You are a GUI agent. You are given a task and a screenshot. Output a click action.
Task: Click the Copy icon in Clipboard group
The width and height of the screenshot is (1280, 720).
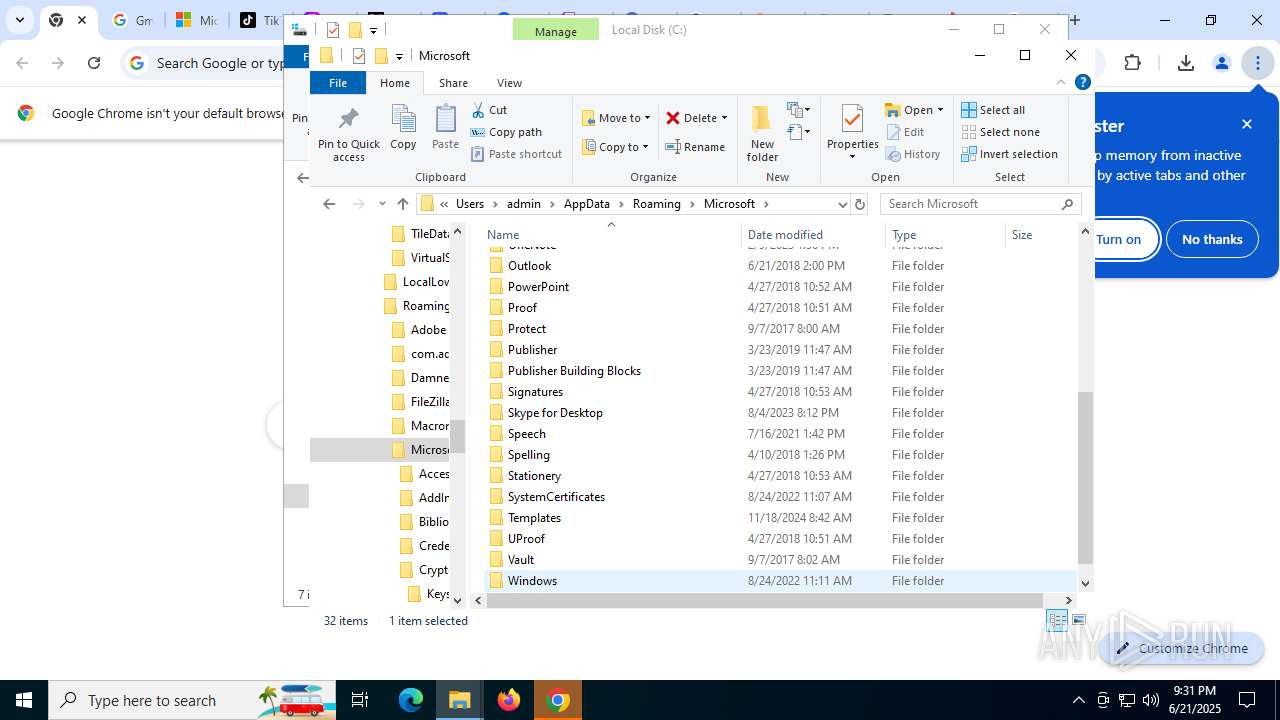click(x=403, y=127)
